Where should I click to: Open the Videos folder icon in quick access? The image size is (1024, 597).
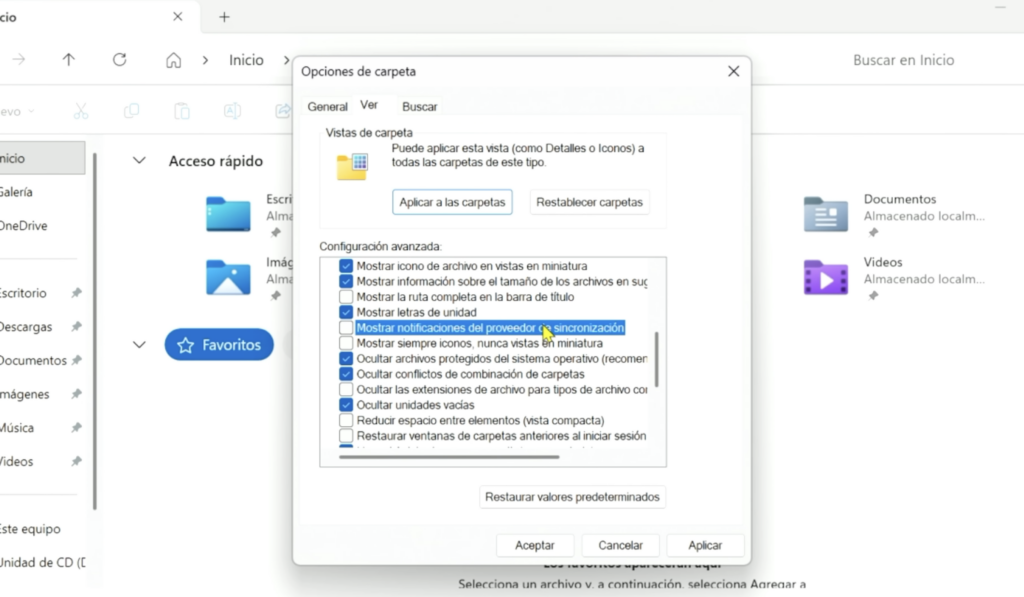[x=825, y=277]
